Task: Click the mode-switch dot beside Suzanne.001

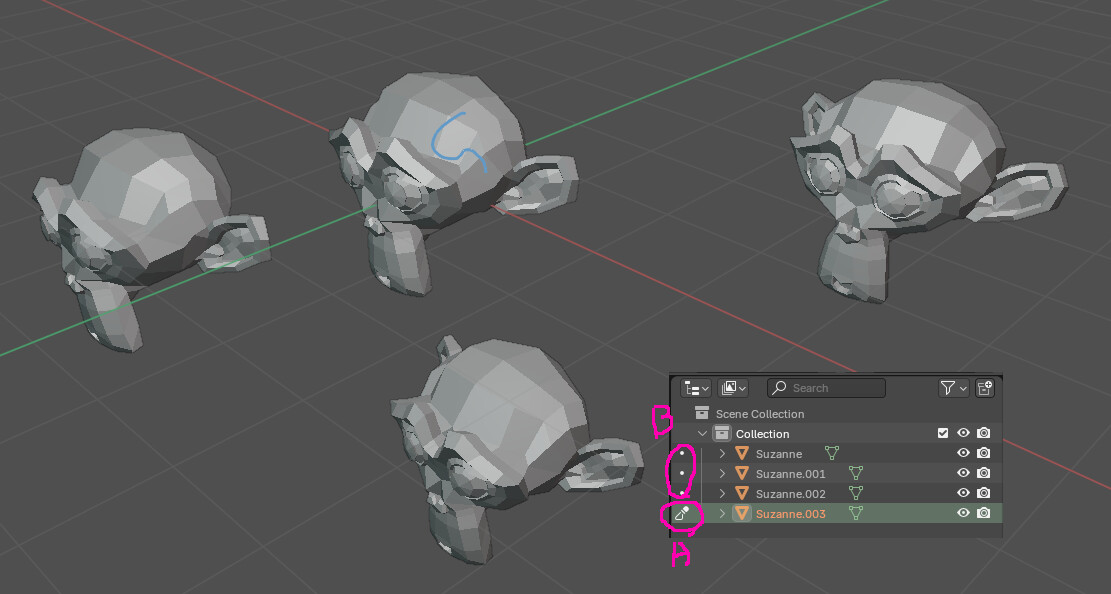Action: click(682, 472)
